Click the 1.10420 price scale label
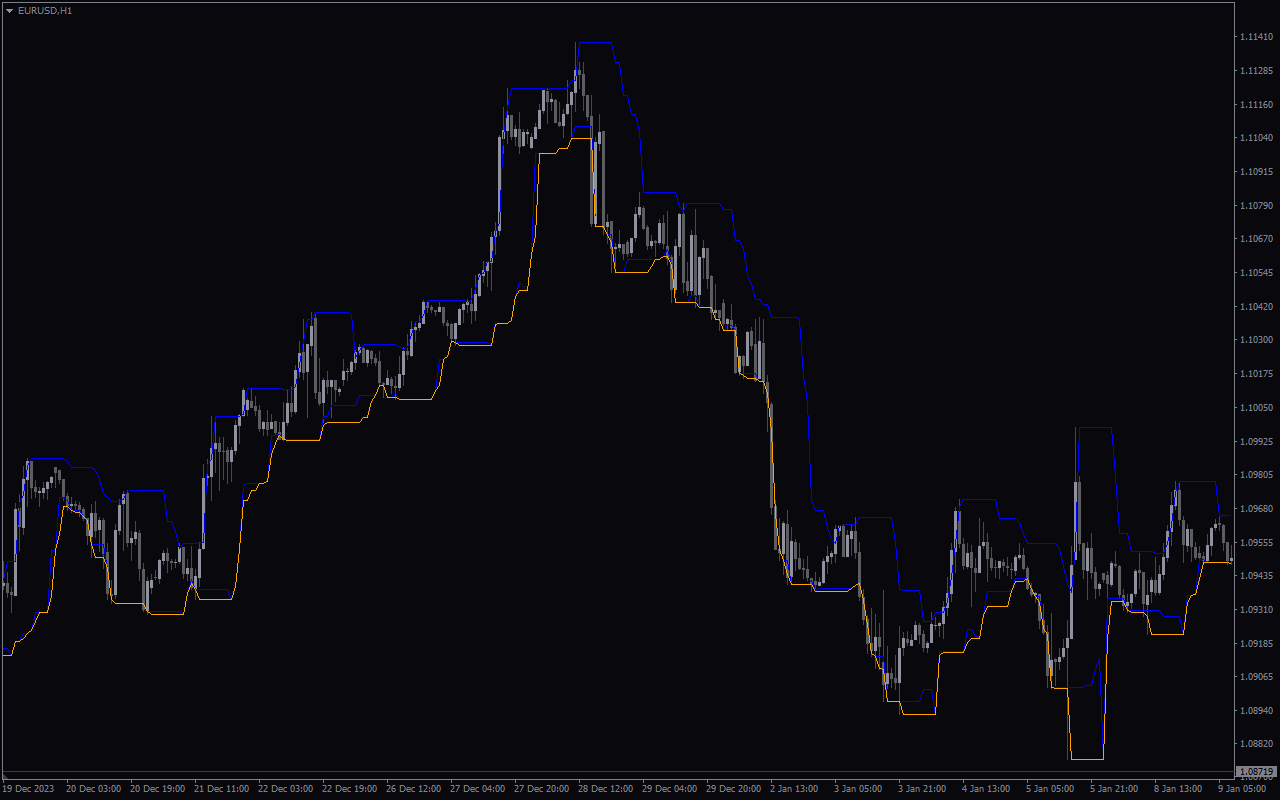This screenshot has width=1280, height=800. click(x=1256, y=306)
